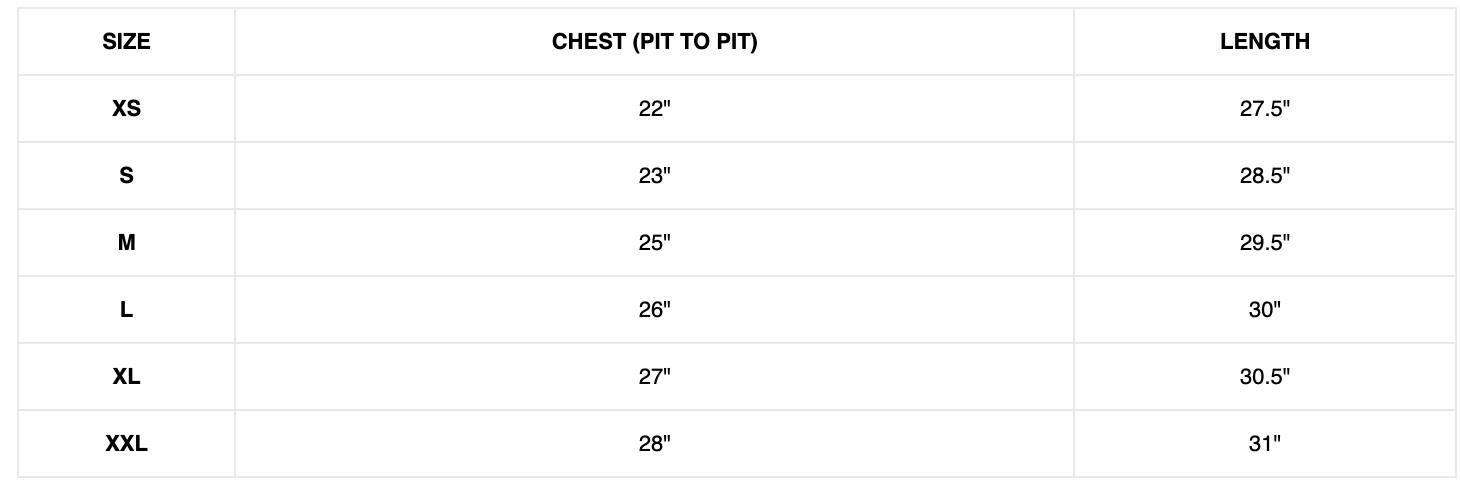This screenshot has height=488, width=1460.
Task: Click the CHEST (PIT TO PIT) header
Action: [654, 42]
